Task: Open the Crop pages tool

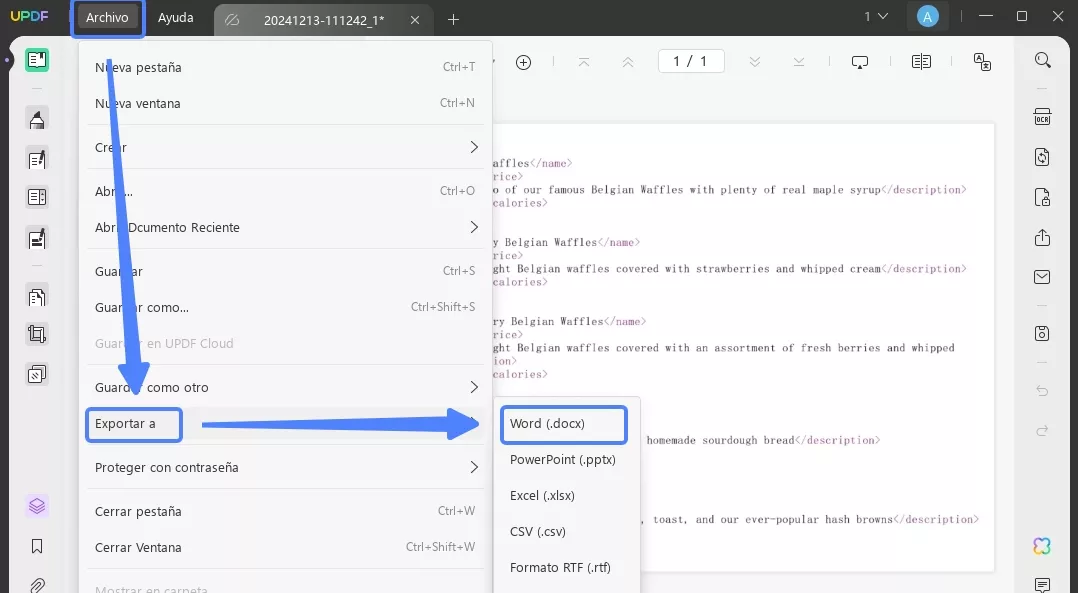Action: click(36, 335)
